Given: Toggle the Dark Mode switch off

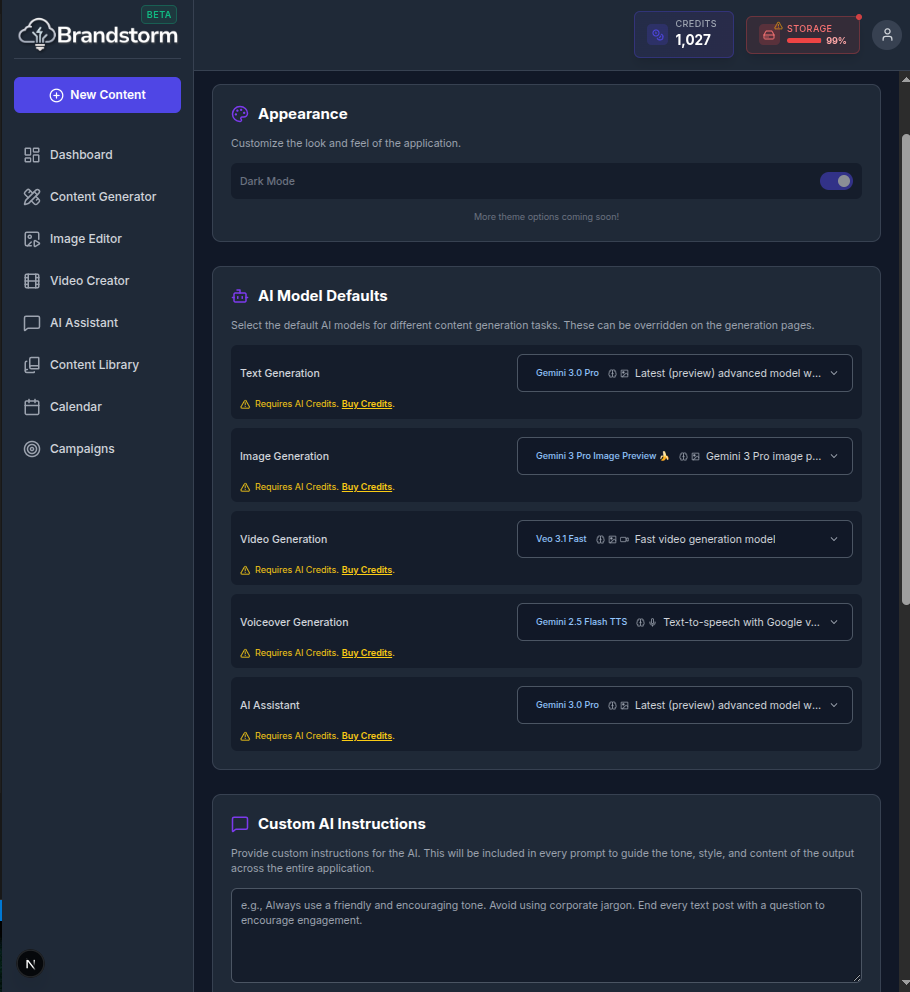Looking at the screenshot, I should point(836,181).
